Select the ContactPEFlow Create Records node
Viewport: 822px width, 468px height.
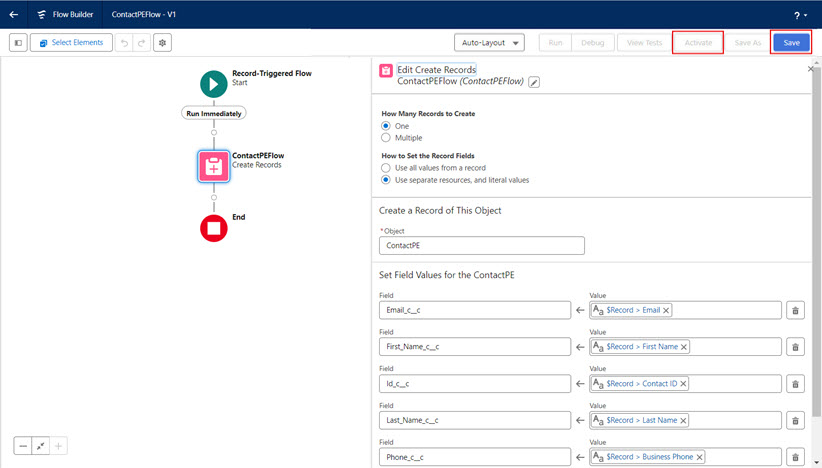click(213, 167)
